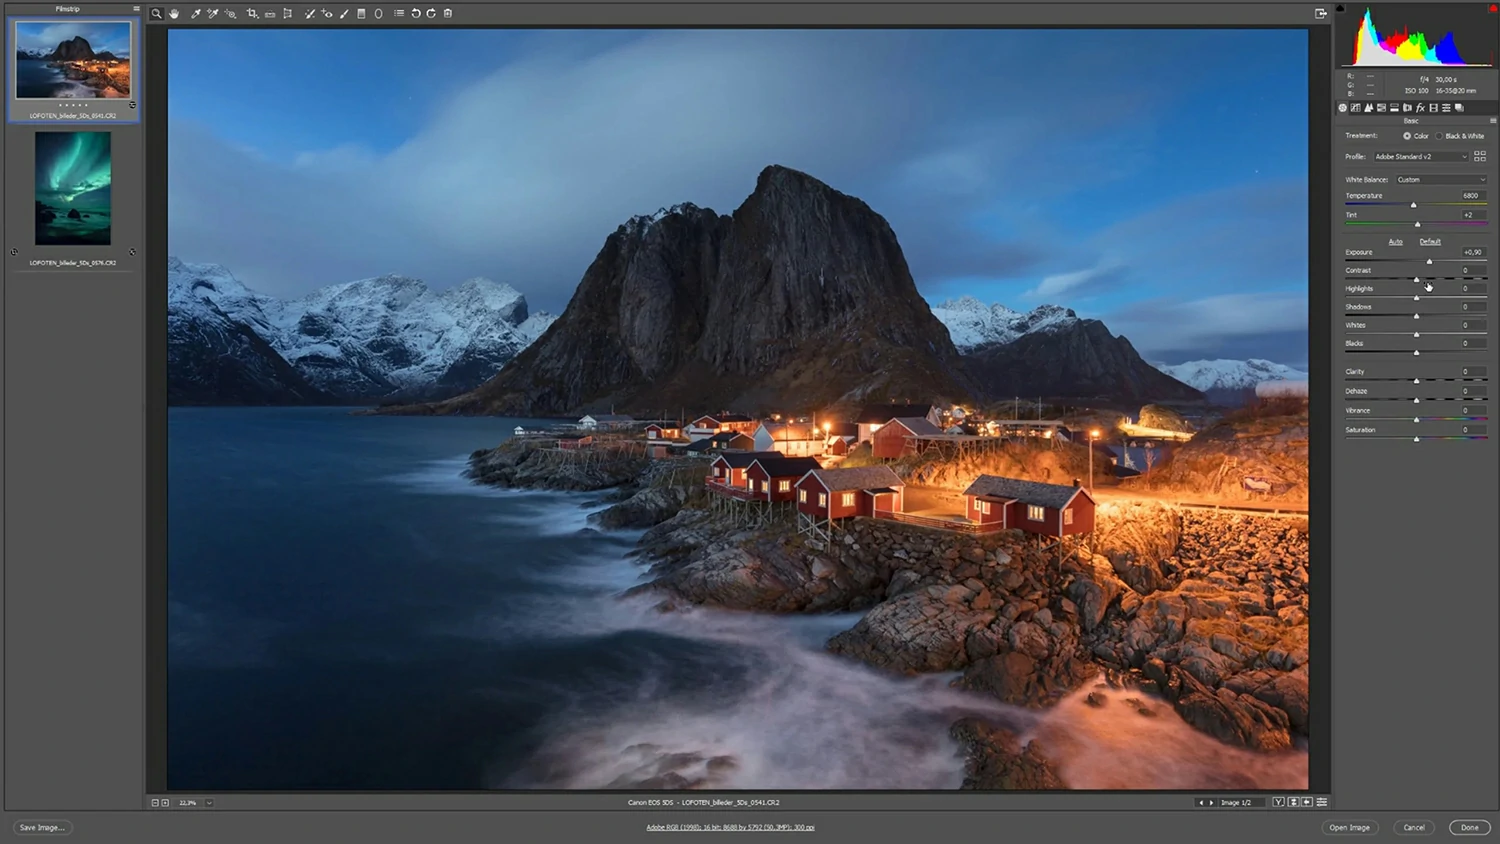
Task: Activate the Crop tool
Action: pyautogui.click(x=252, y=14)
